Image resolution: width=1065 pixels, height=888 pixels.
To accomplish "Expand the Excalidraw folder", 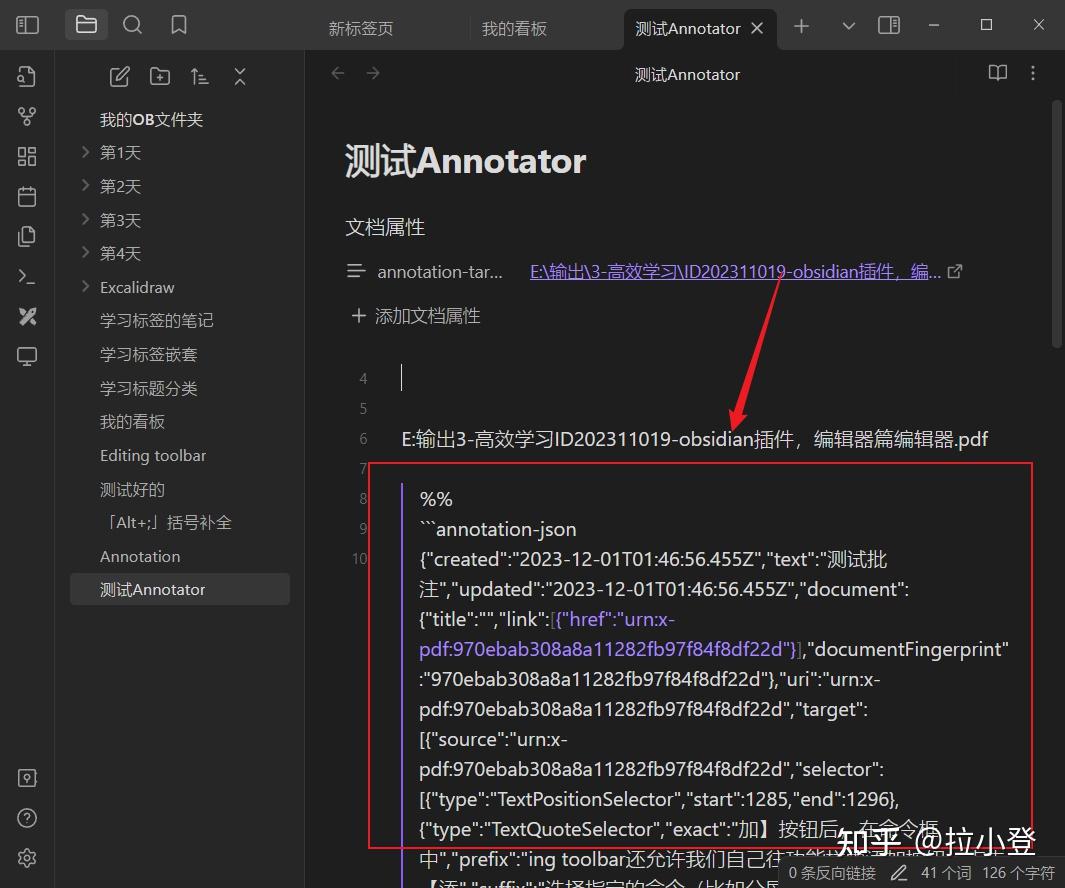I will (86, 287).
